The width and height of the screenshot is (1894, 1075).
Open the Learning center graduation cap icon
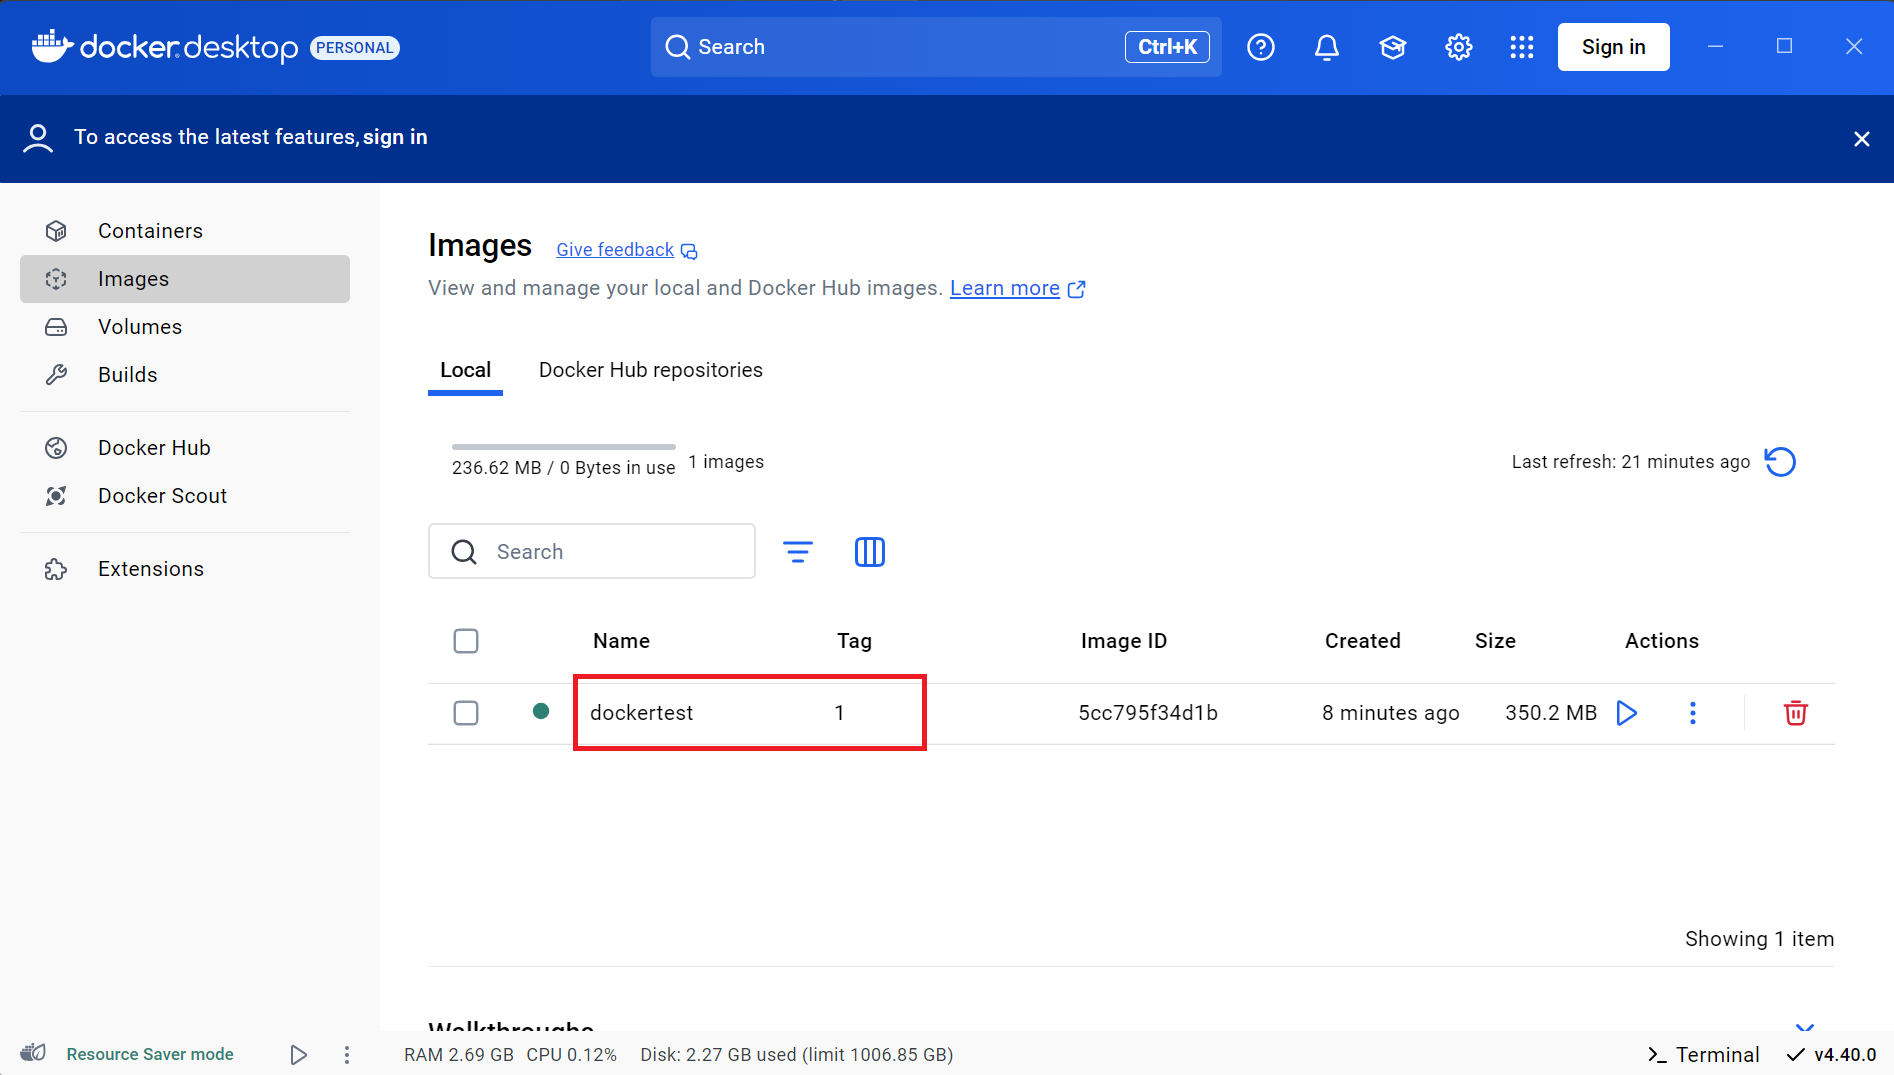click(1393, 47)
